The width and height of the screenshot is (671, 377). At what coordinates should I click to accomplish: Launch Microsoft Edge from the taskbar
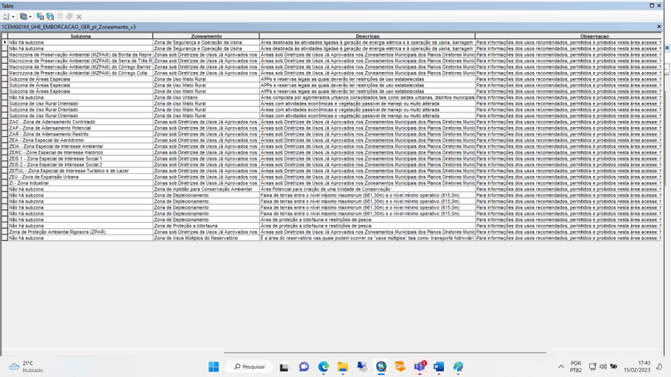pos(324,366)
